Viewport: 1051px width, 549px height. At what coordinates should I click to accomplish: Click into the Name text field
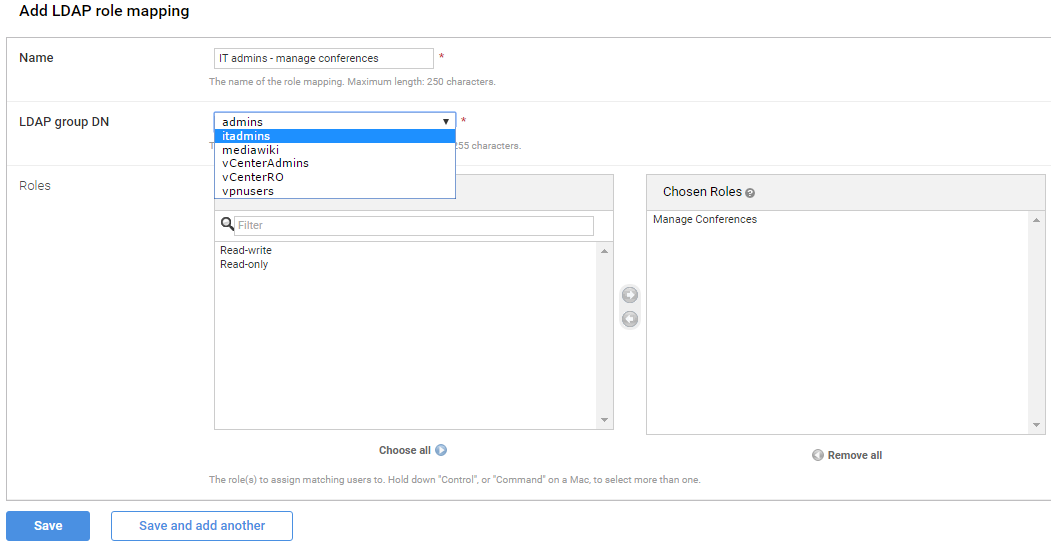(324, 59)
